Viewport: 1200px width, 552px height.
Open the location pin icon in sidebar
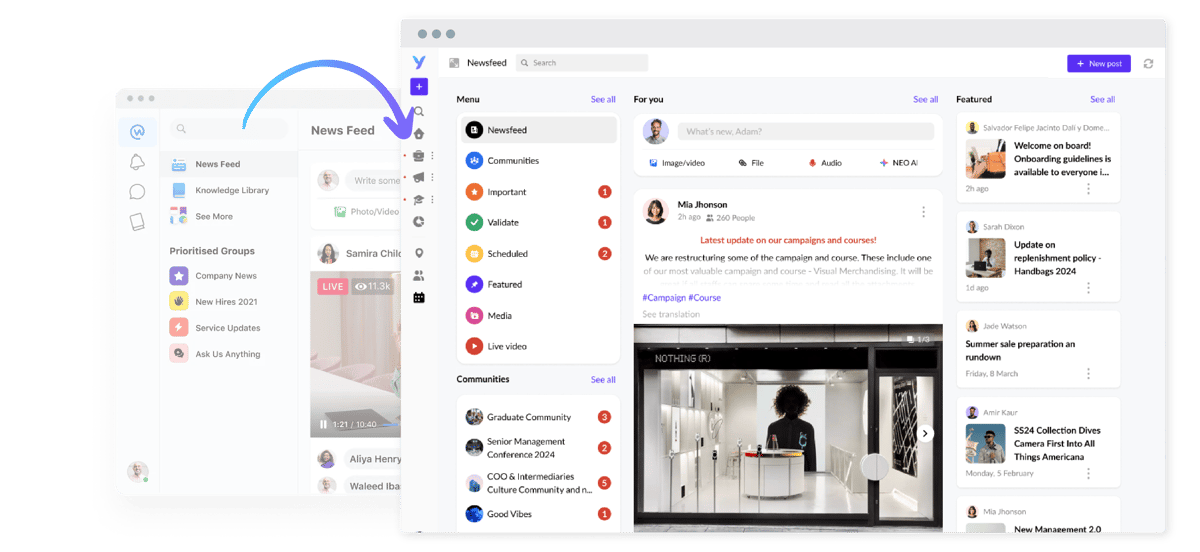click(x=419, y=253)
